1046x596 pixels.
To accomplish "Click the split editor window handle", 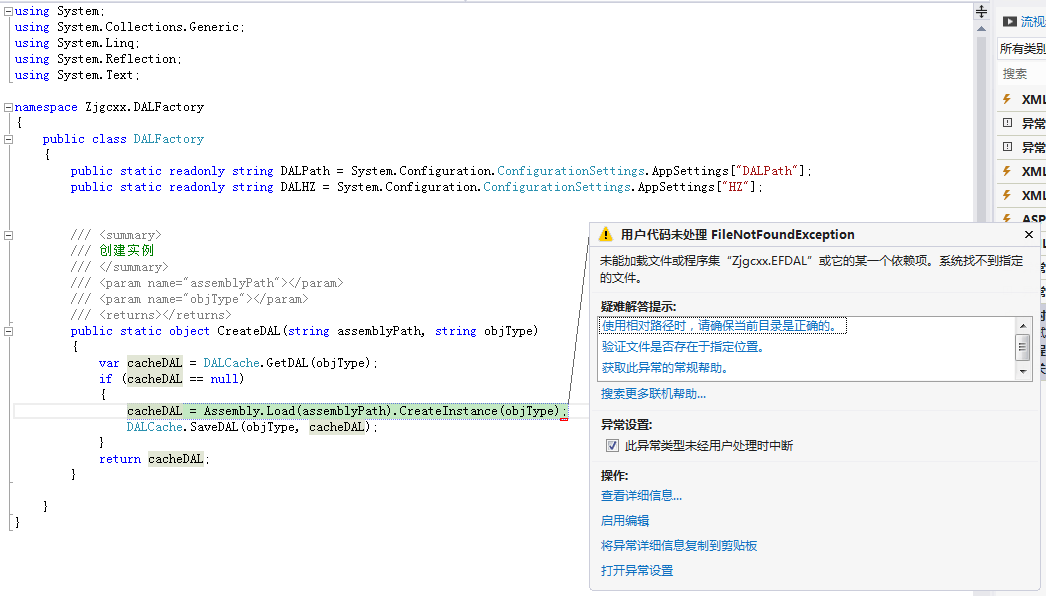I will pos(981,11).
